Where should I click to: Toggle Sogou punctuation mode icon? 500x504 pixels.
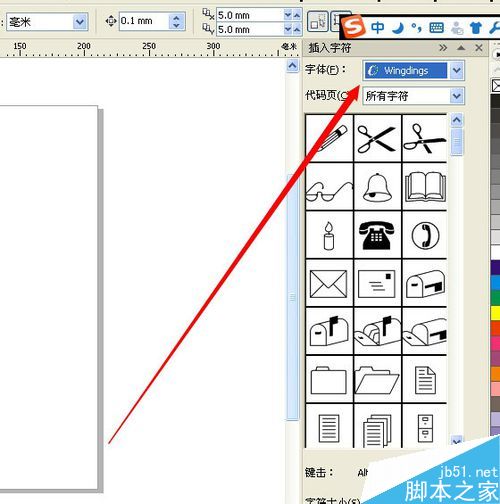click(x=416, y=28)
